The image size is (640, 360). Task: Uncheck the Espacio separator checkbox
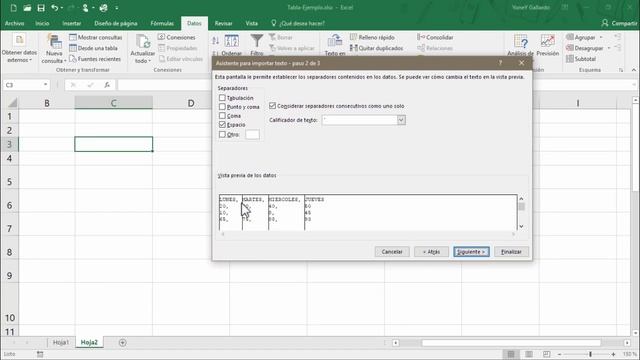[222, 124]
